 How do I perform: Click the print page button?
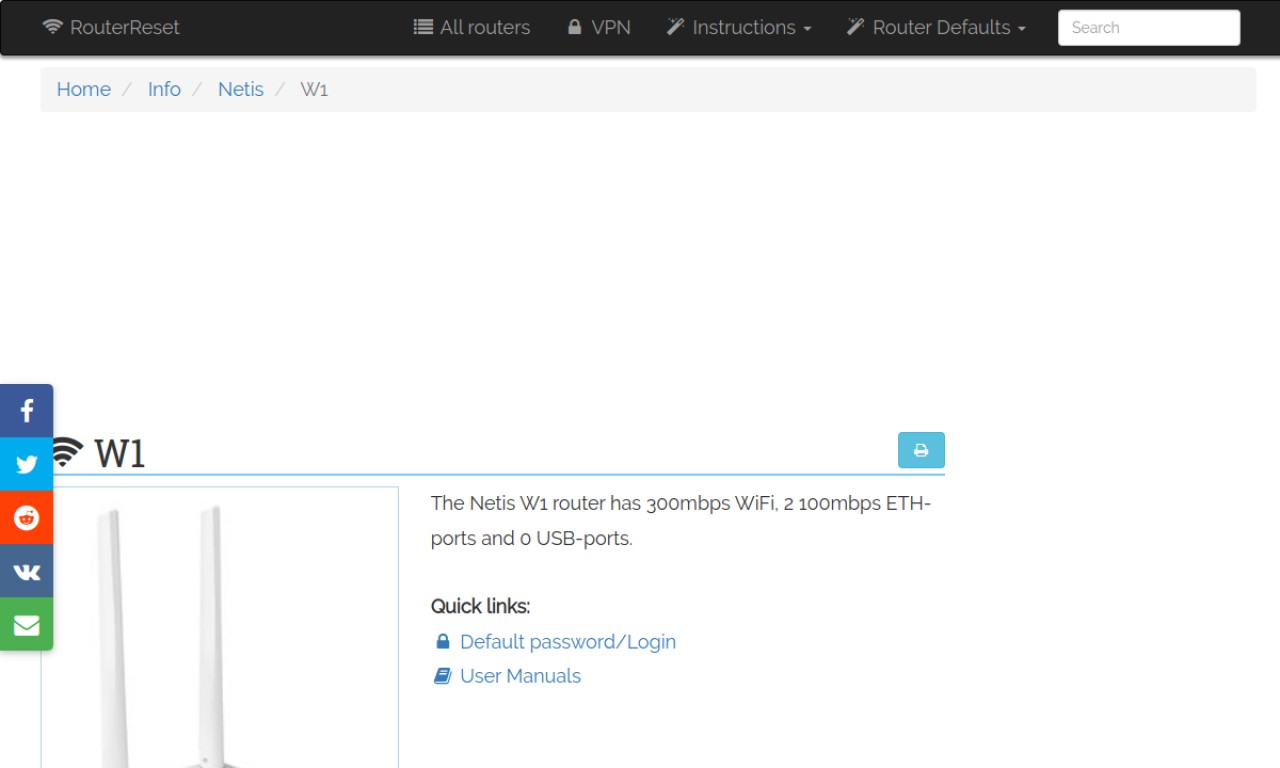tap(921, 450)
